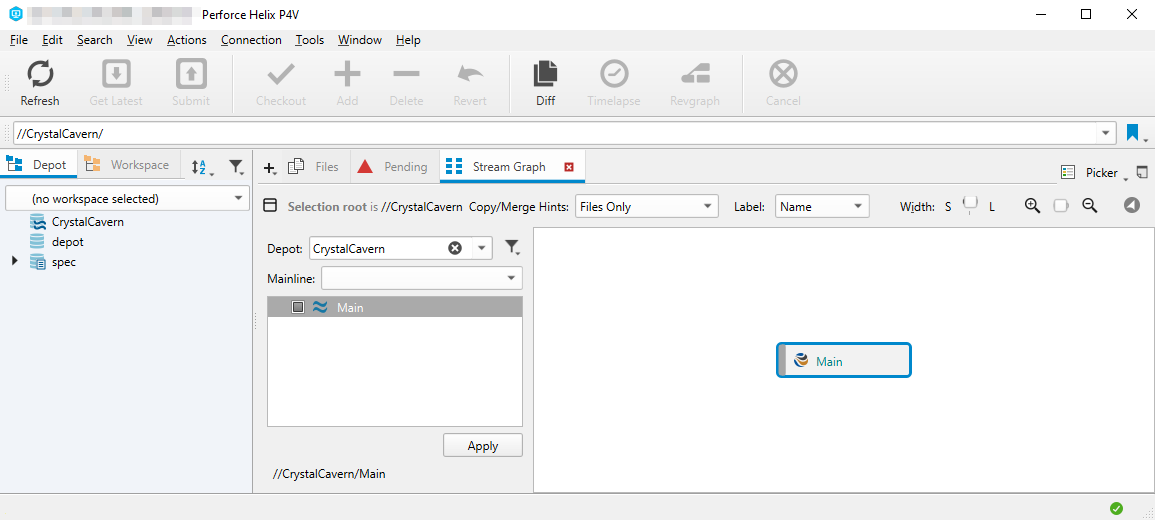Viewport: 1155px width, 520px height.
Task: Open the Tools menu
Action: pyautogui.click(x=309, y=40)
